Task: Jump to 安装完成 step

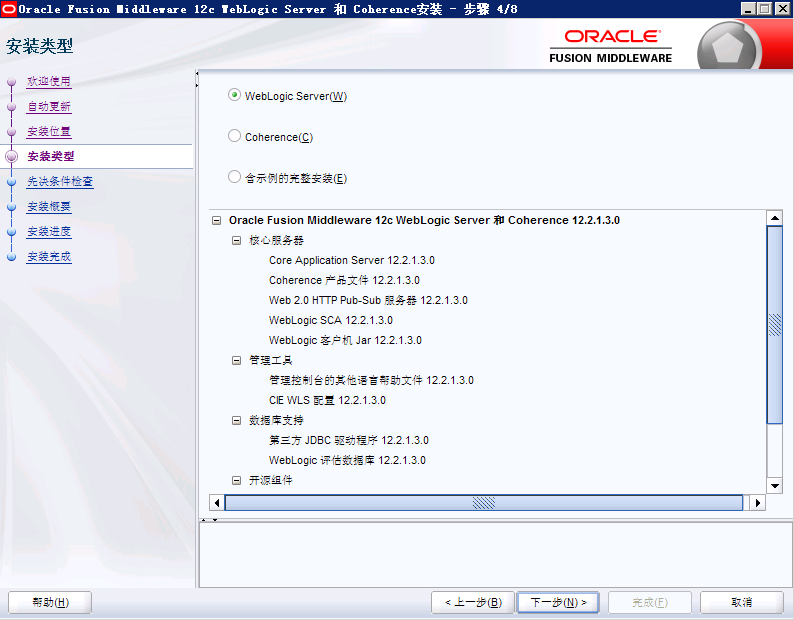Action: tap(49, 256)
